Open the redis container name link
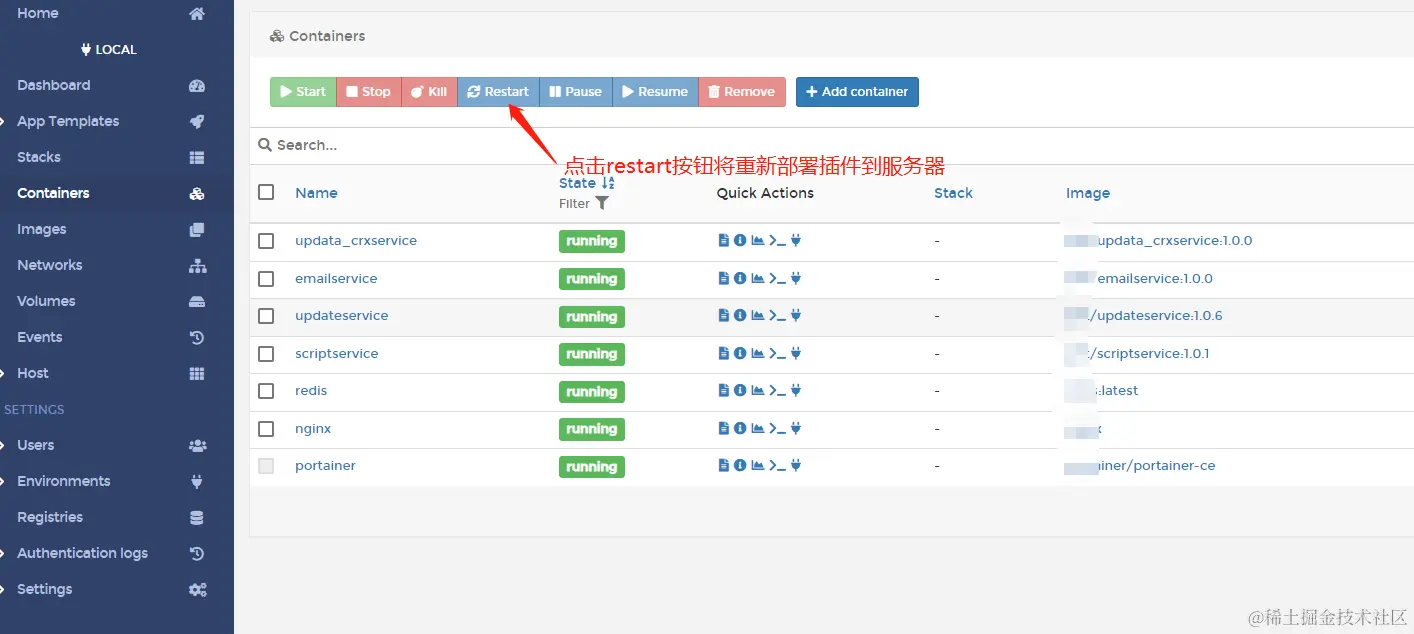 pos(311,390)
